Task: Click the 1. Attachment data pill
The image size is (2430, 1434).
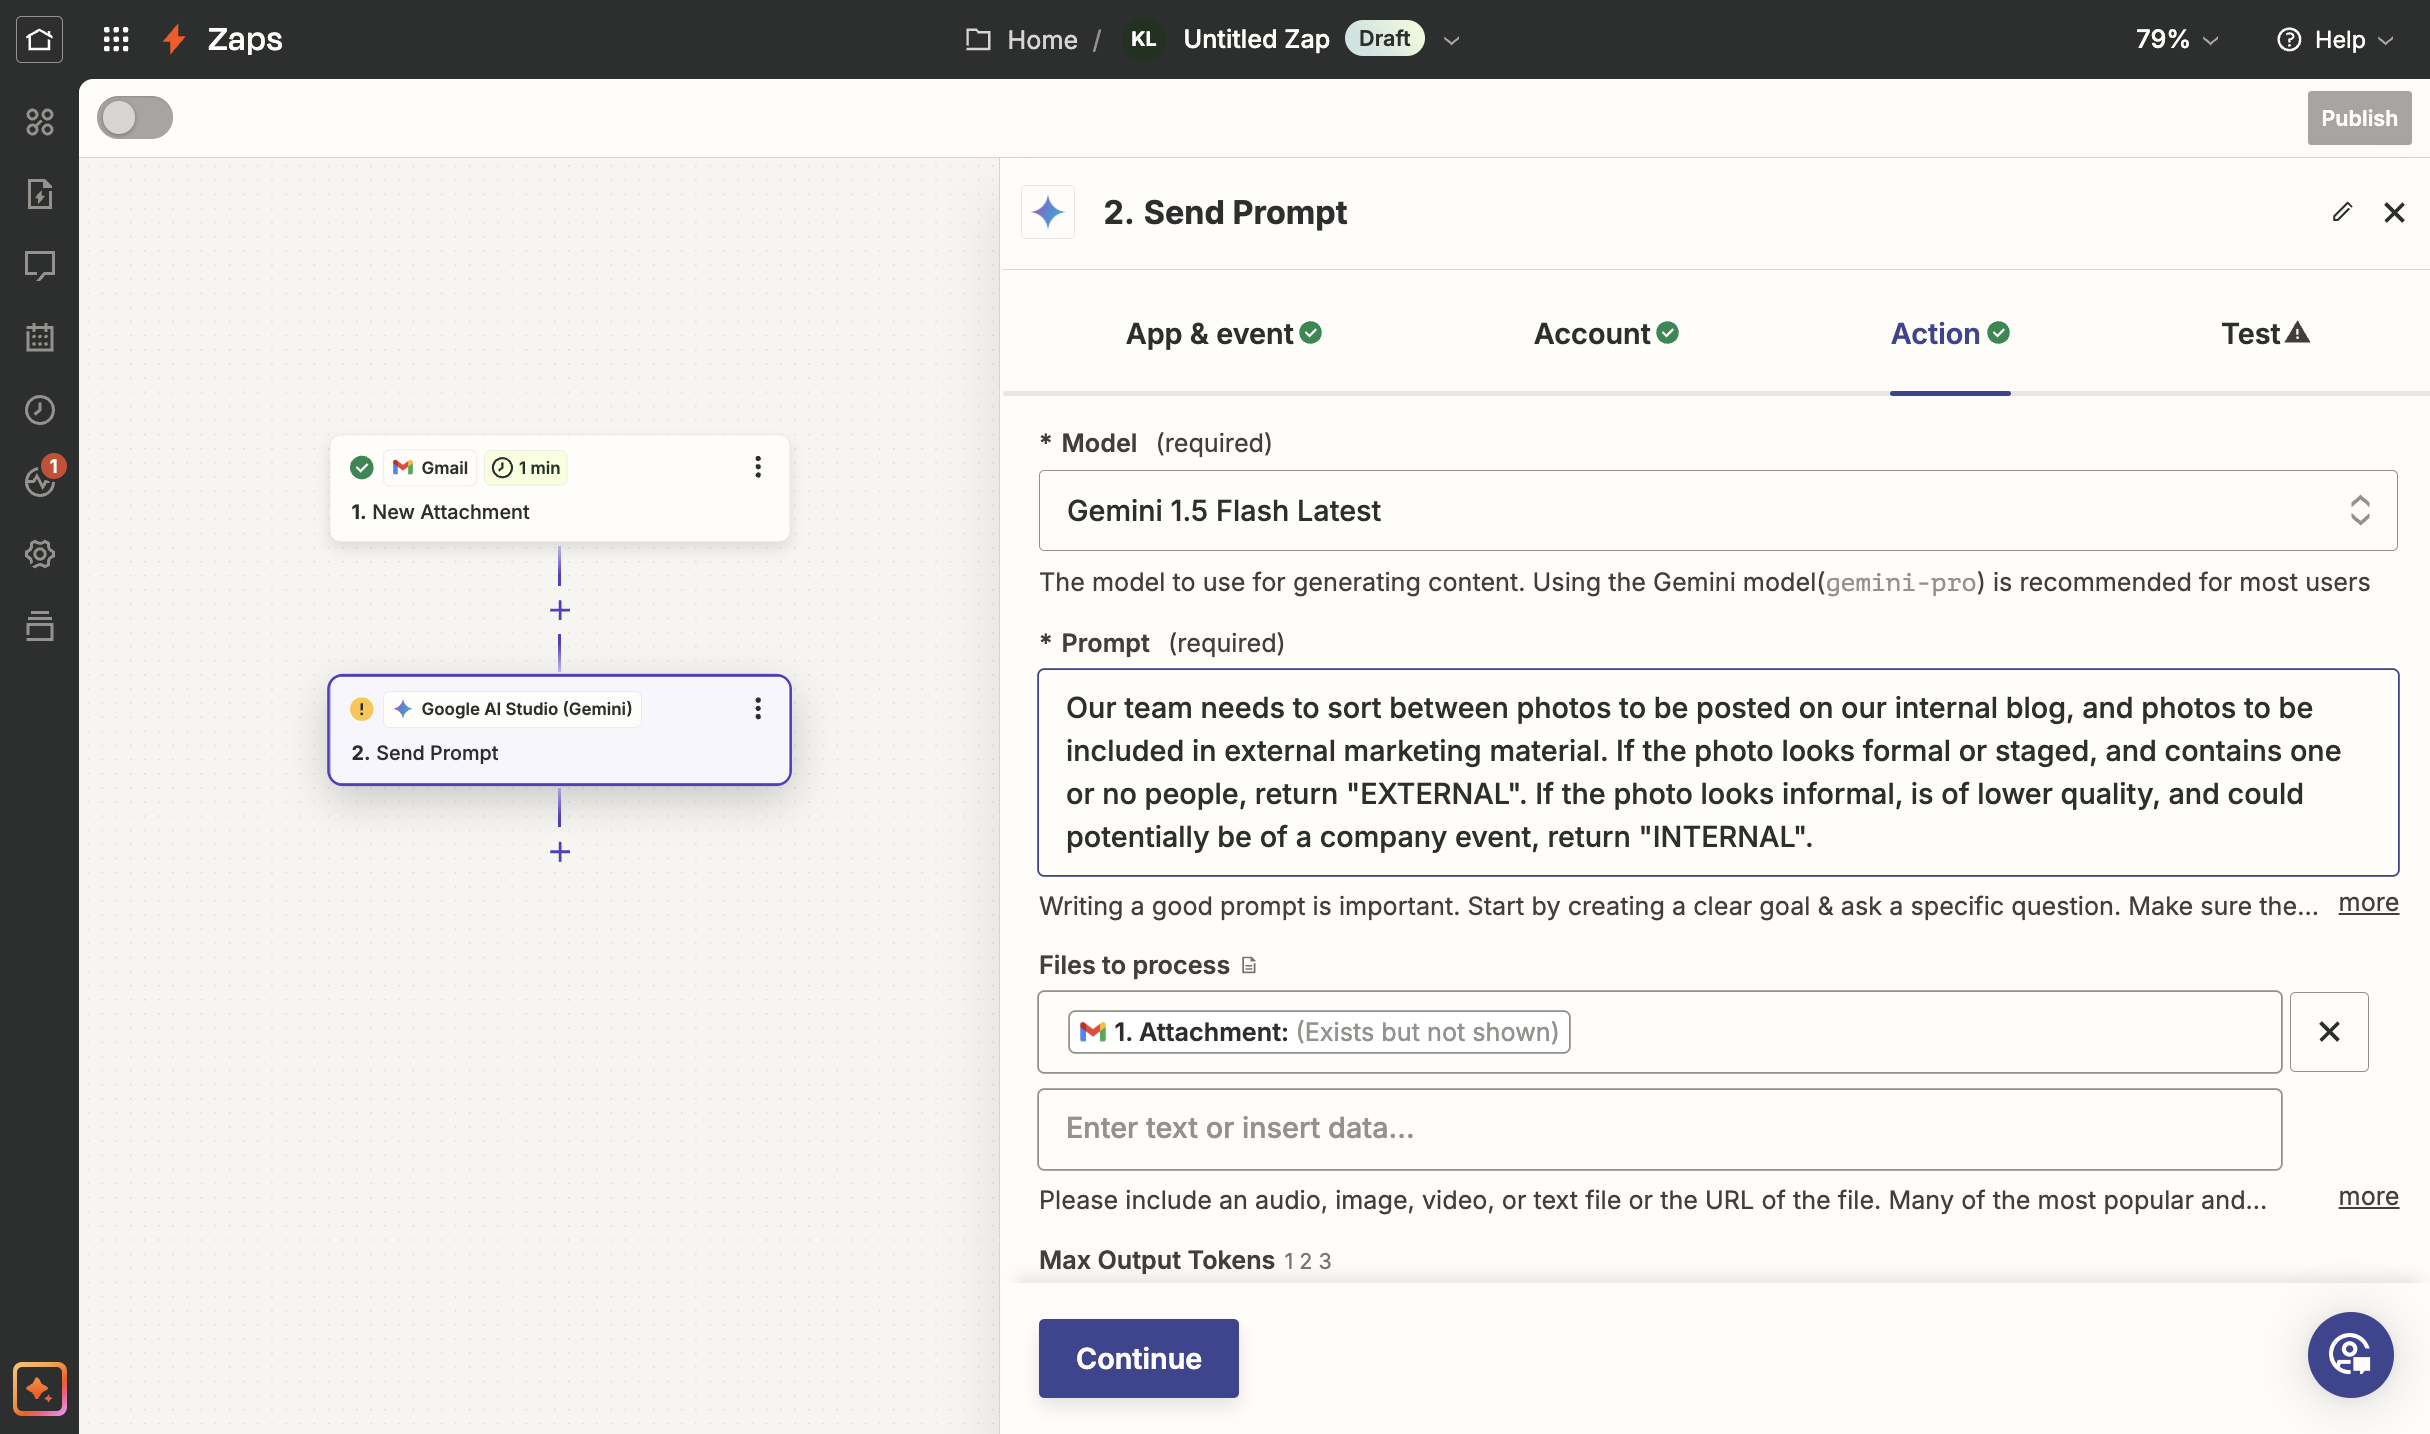Action: tap(1319, 1032)
